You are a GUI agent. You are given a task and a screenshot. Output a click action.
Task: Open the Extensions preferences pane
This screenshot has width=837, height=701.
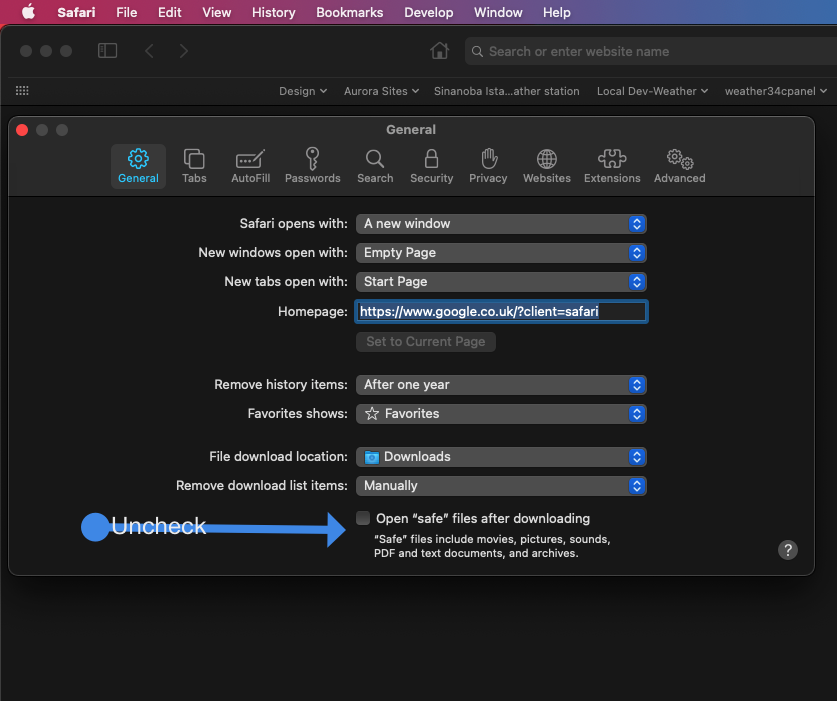coord(612,167)
